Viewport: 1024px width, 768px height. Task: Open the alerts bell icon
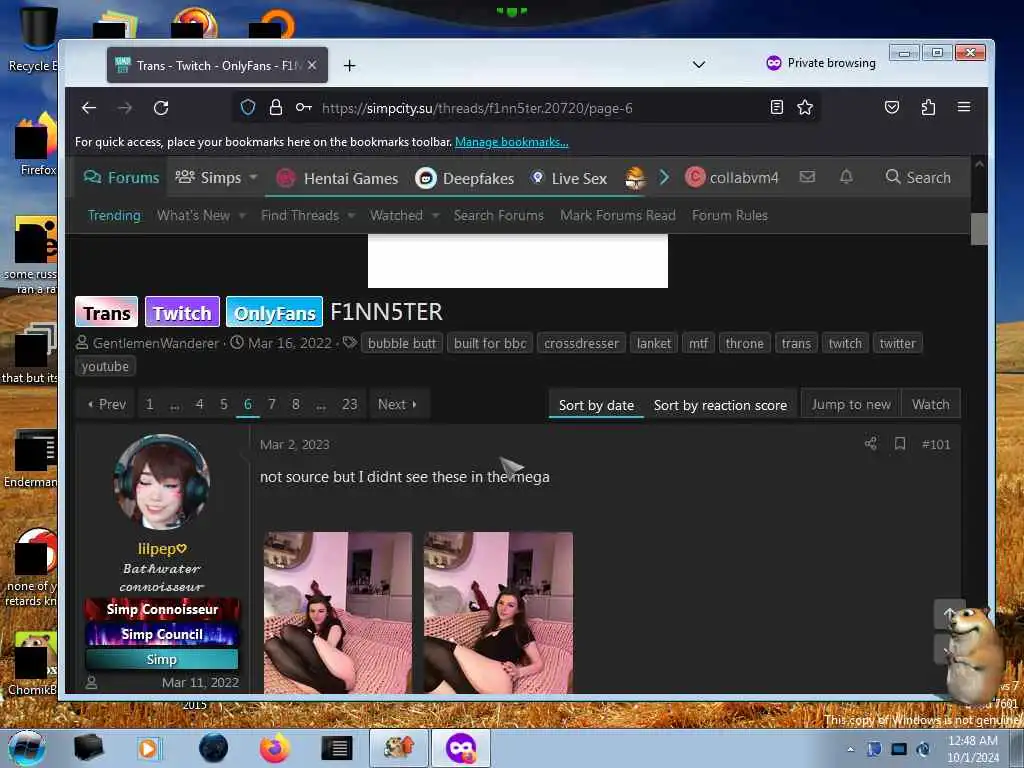click(x=846, y=176)
